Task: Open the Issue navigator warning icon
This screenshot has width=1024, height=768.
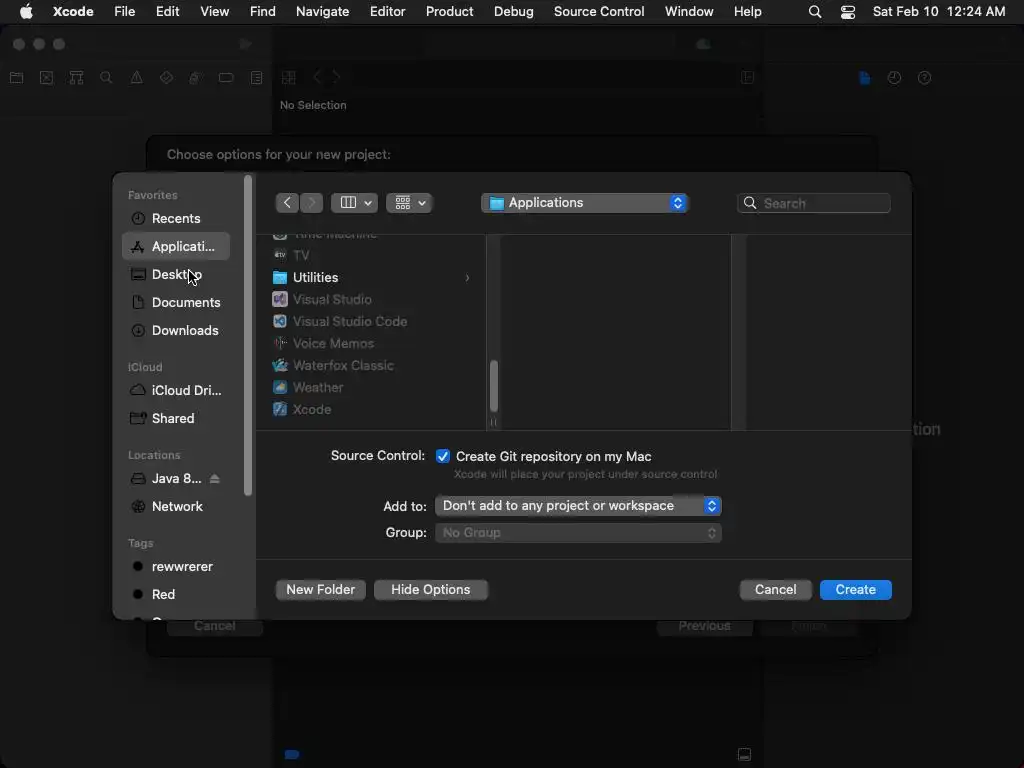Action: coord(136,78)
